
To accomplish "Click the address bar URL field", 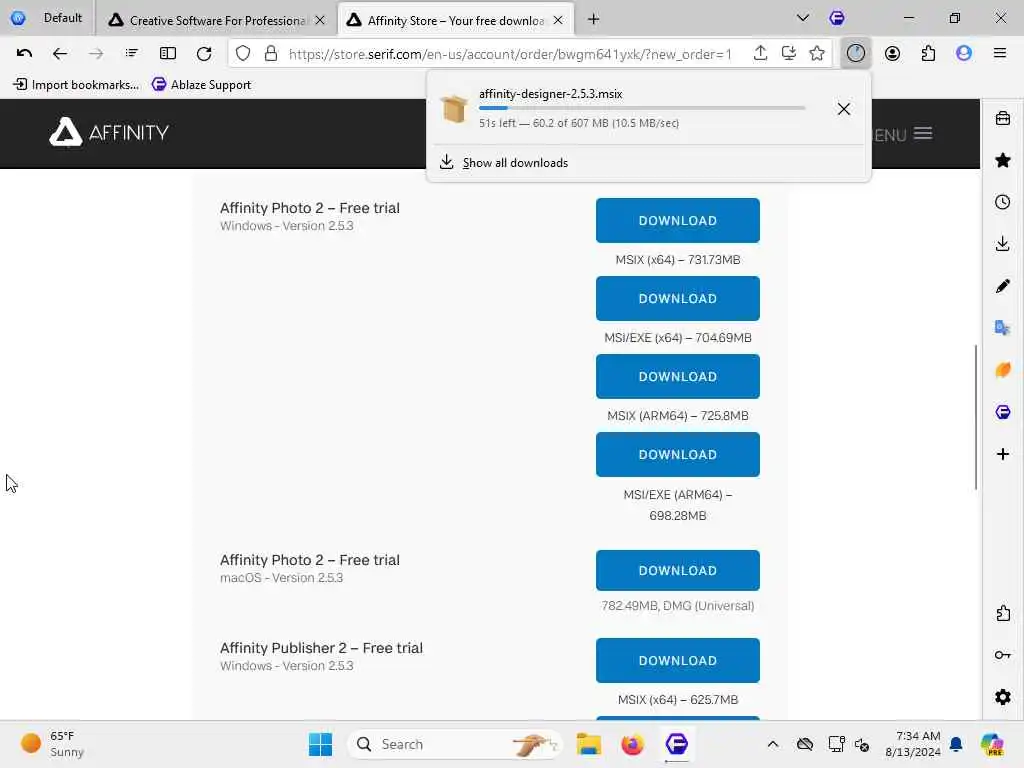I will coord(510,54).
